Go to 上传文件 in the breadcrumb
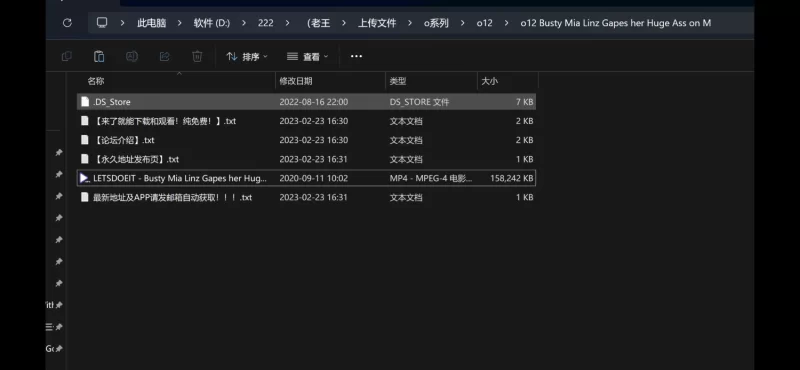 click(x=377, y=23)
